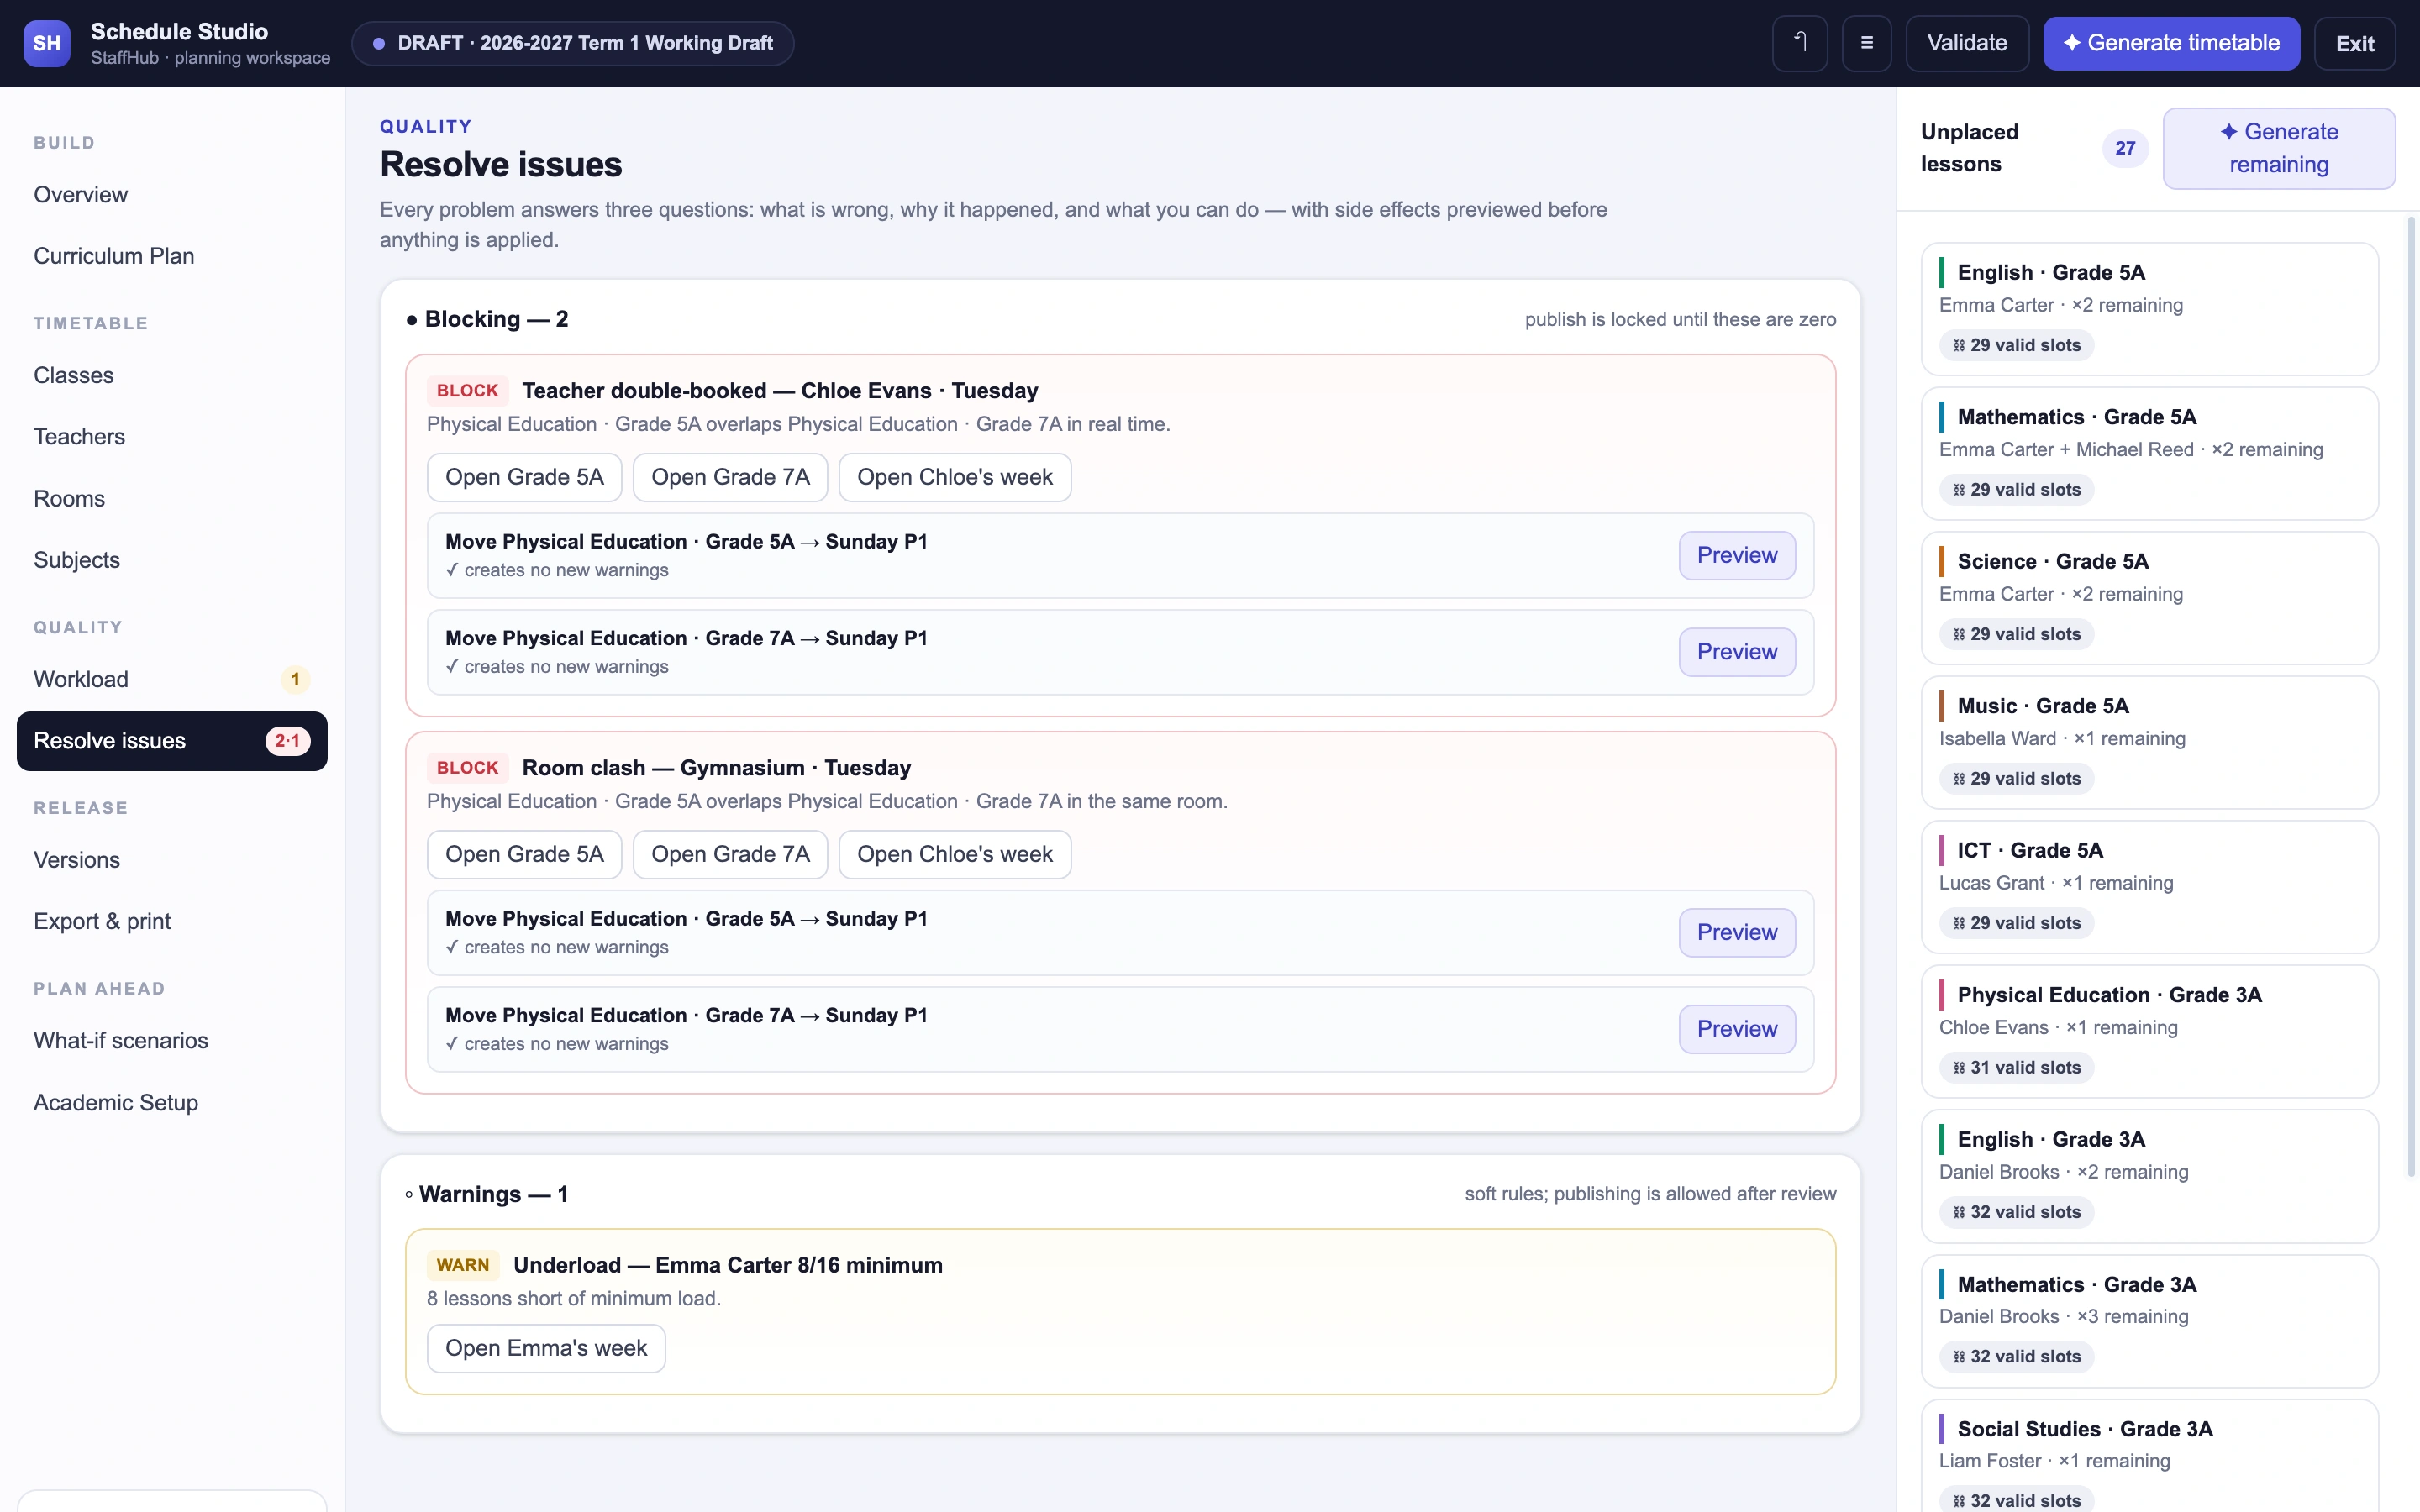Screen dimensions: 2420x1512
Task: Click 31 valid slots chip for PE Grade 3A
Action: tap(2016, 1068)
